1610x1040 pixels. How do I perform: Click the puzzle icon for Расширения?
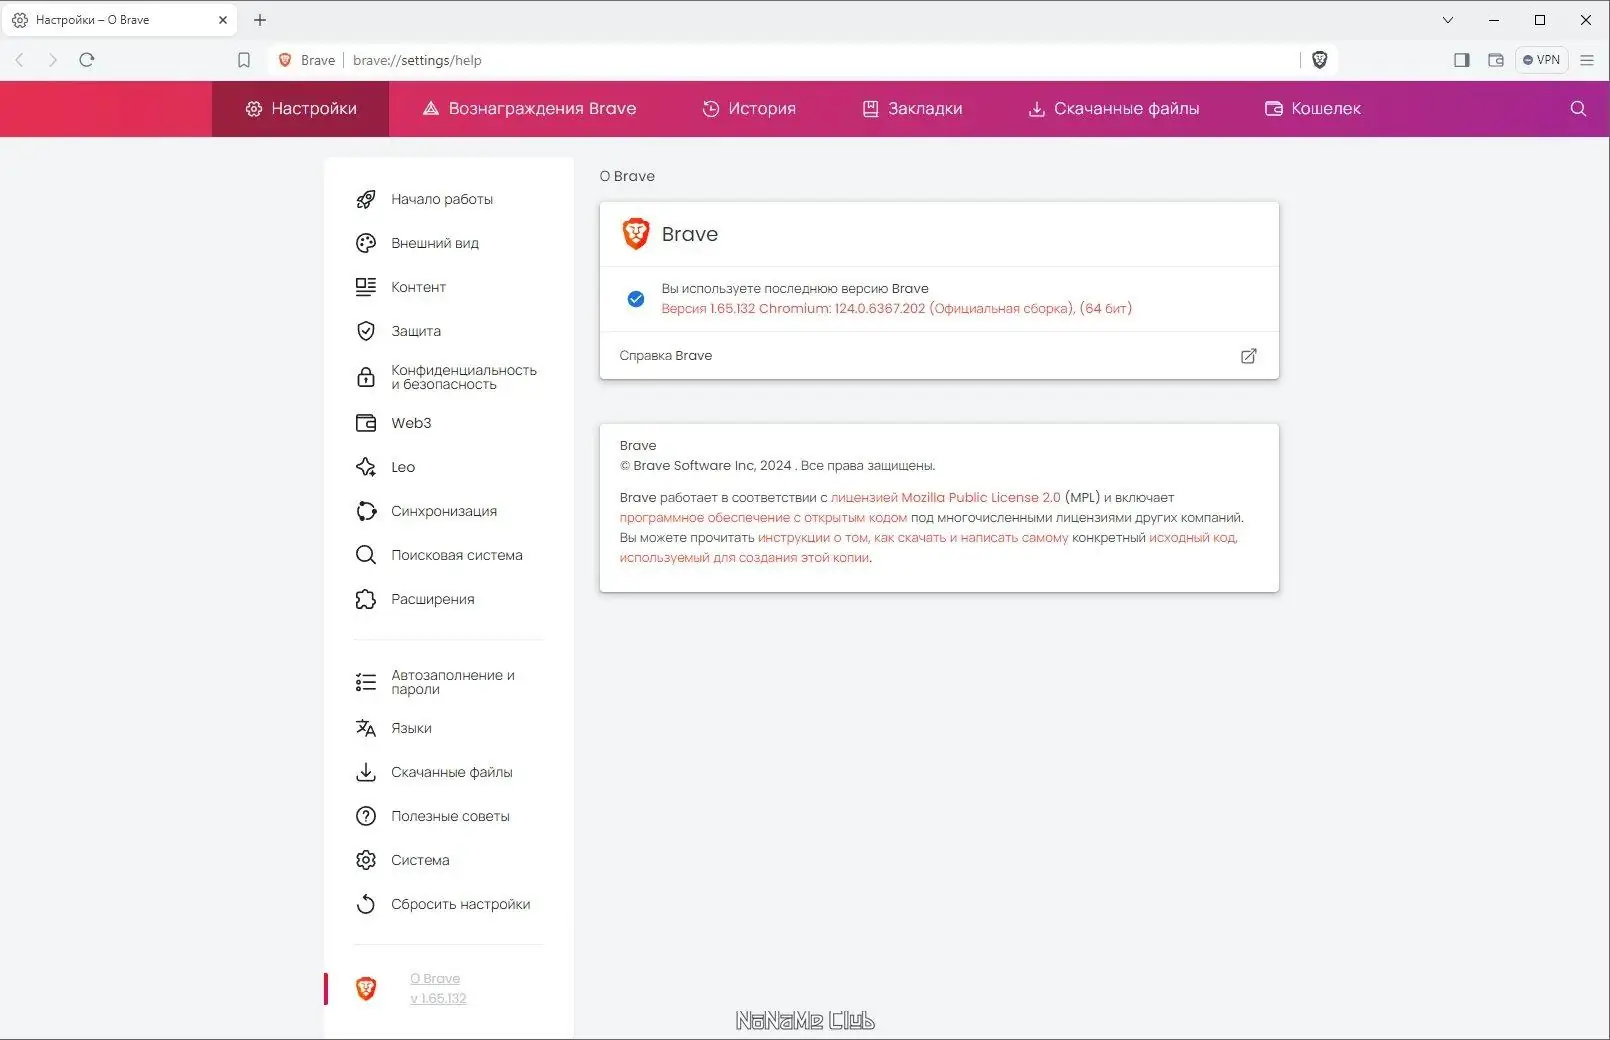(366, 599)
